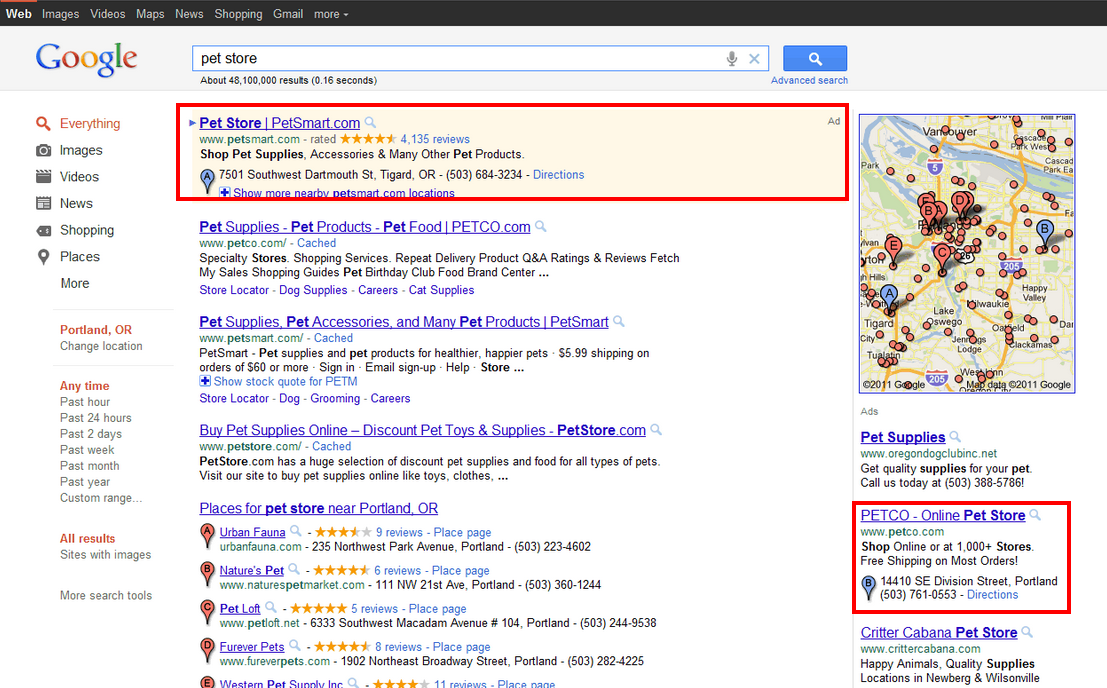
Task: Preview PETCO.com result with magnifier icon
Action: (541, 227)
